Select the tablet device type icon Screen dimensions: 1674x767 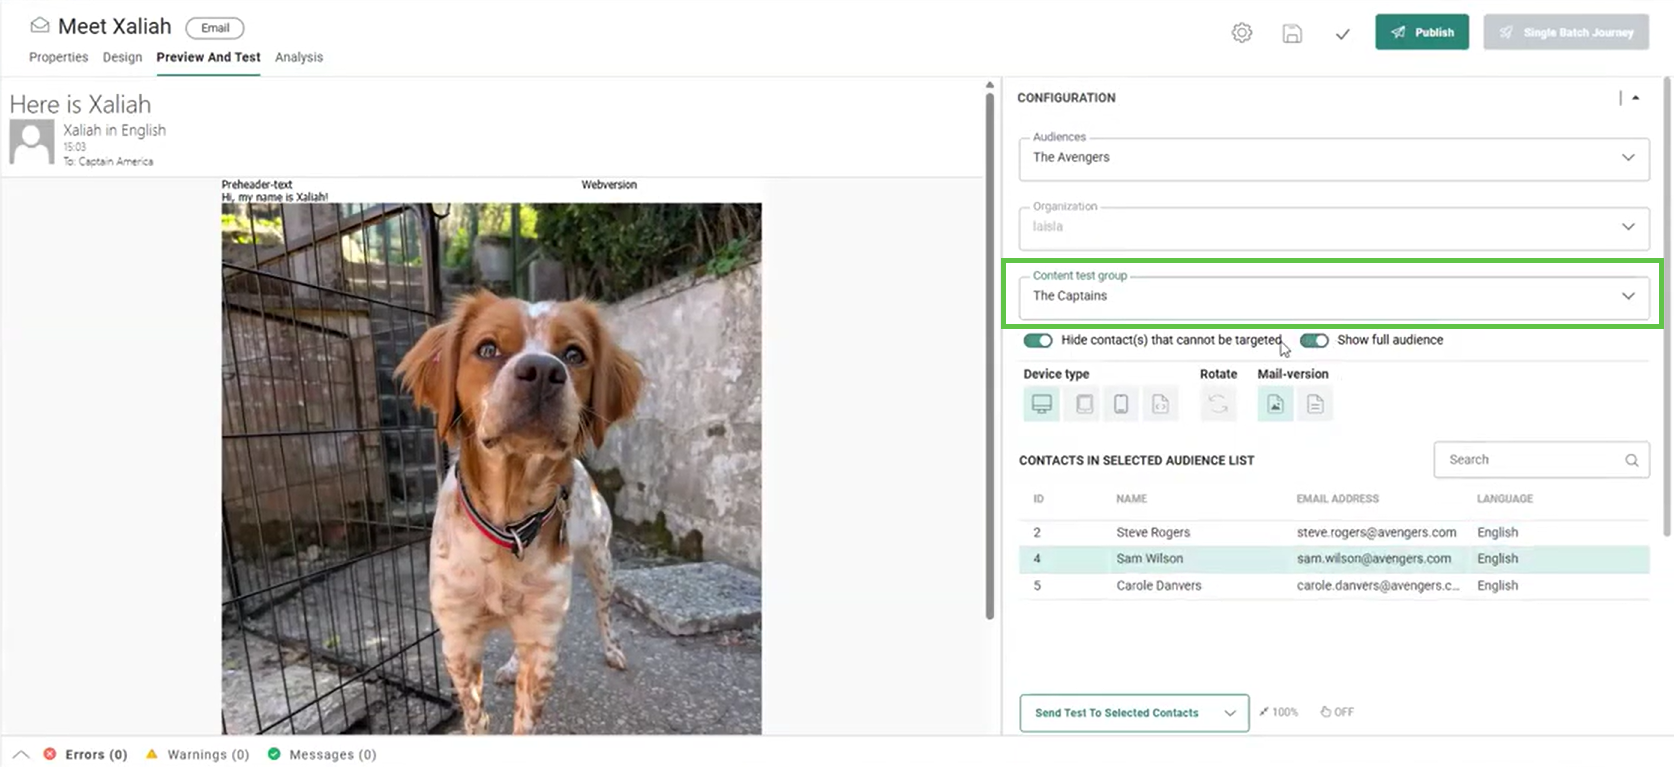click(x=1083, y=404)
